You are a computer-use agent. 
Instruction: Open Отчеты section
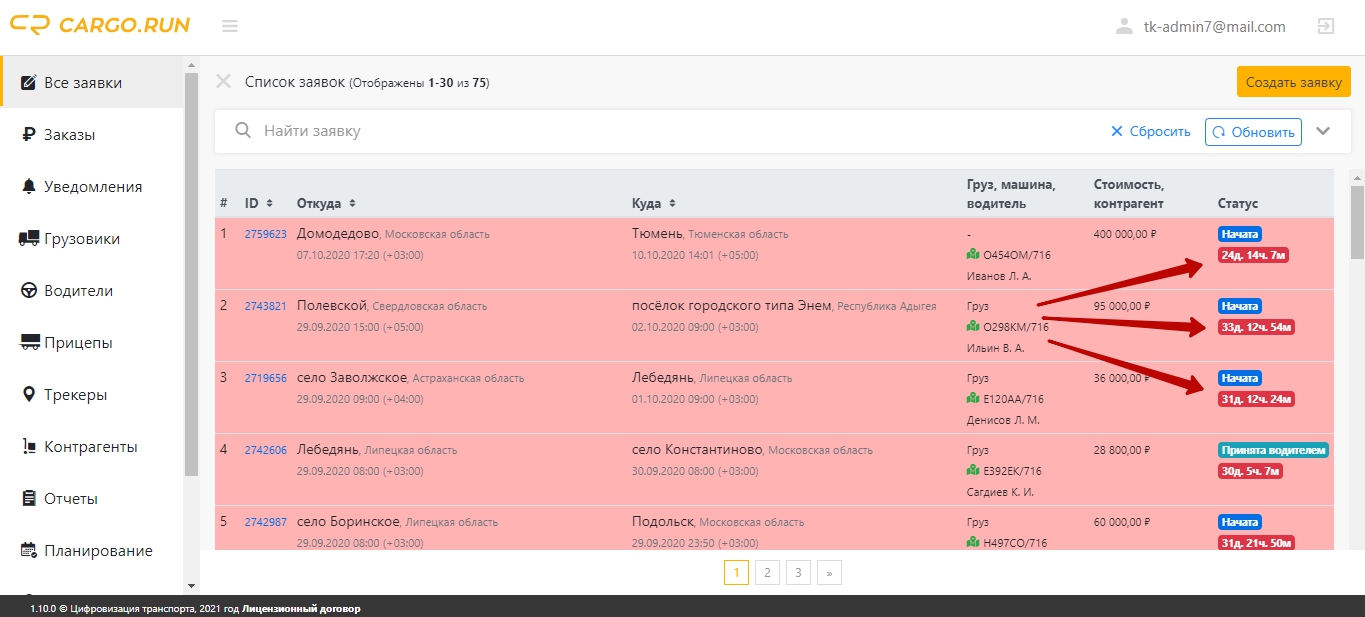tap(92, 498)
